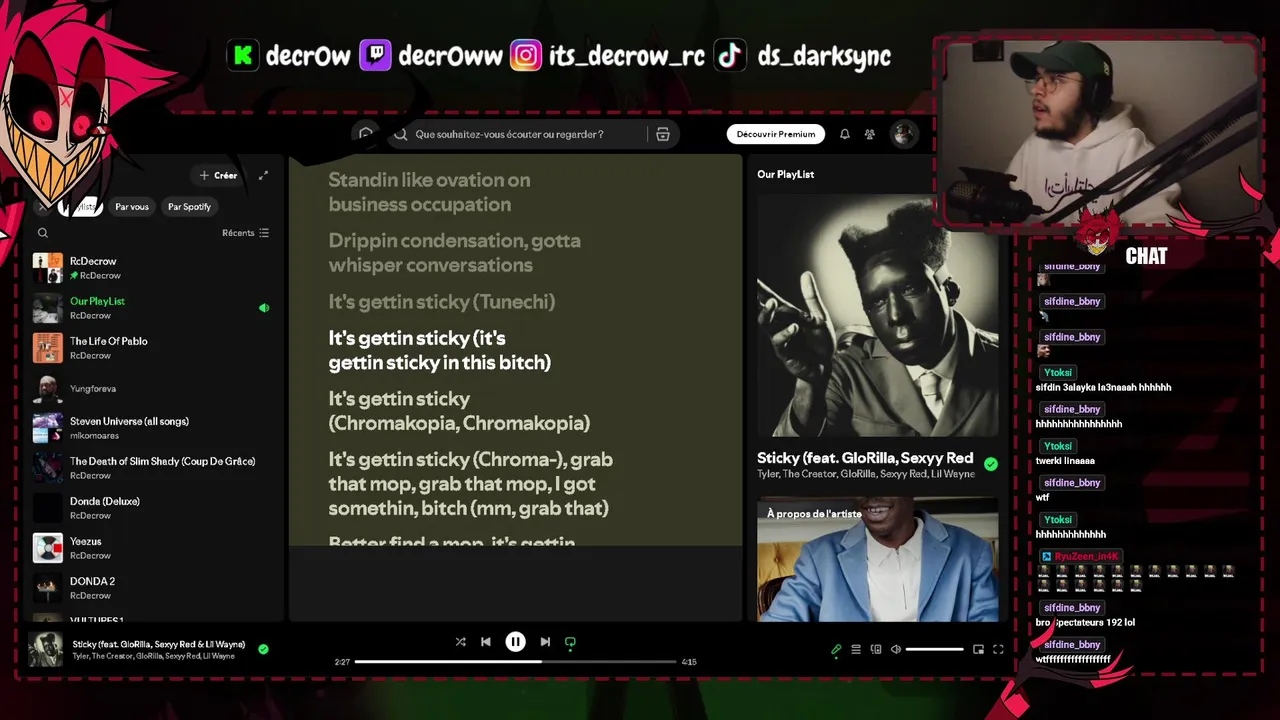
Task: Click RyuZeen_in4K's username in chat
Action: tap(1086, 556)
